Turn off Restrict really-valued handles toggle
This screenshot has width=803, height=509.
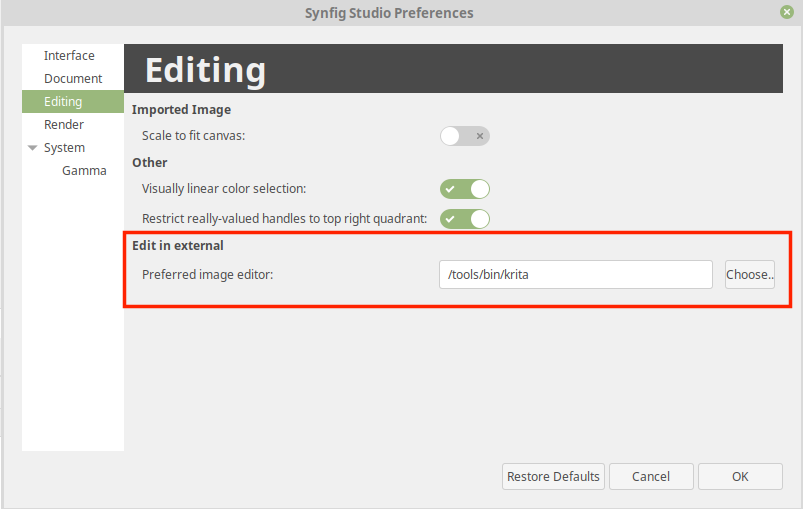[x=464, y=219]
